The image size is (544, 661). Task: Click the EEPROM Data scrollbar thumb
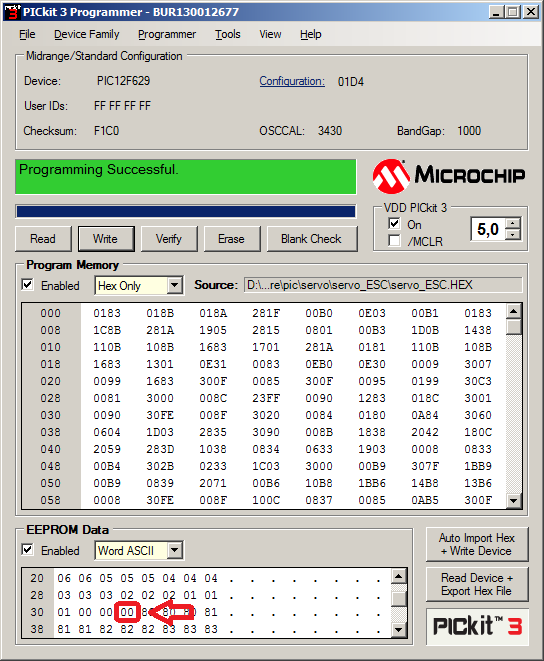click(x=399, y=599)
